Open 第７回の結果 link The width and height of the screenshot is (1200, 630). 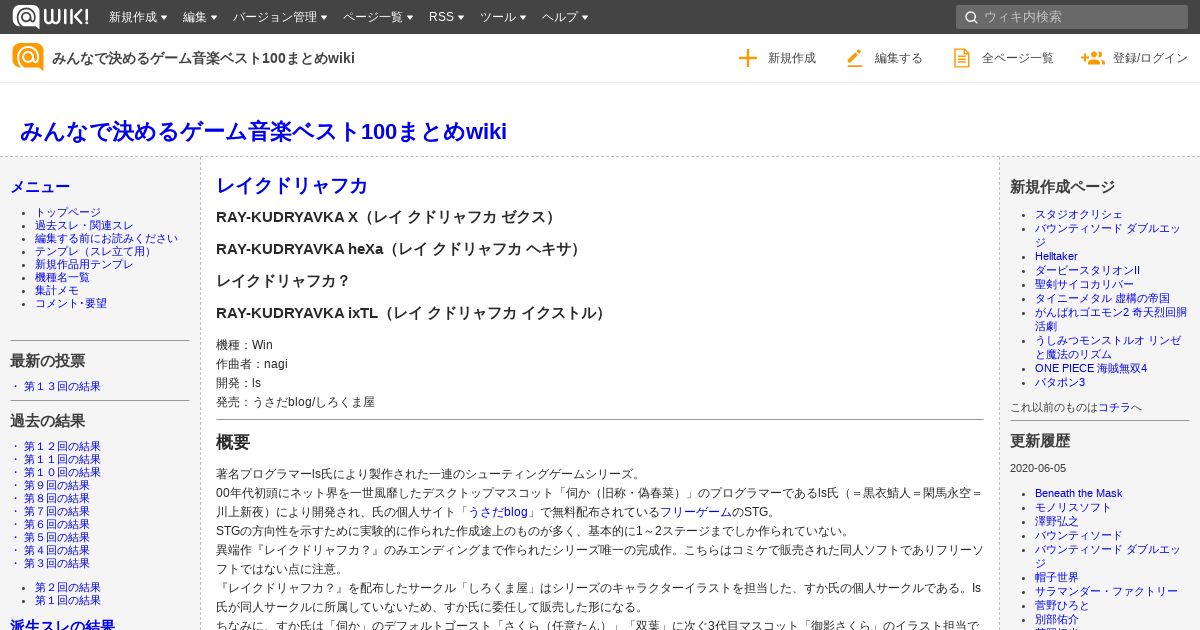click(x=57, y=511)
